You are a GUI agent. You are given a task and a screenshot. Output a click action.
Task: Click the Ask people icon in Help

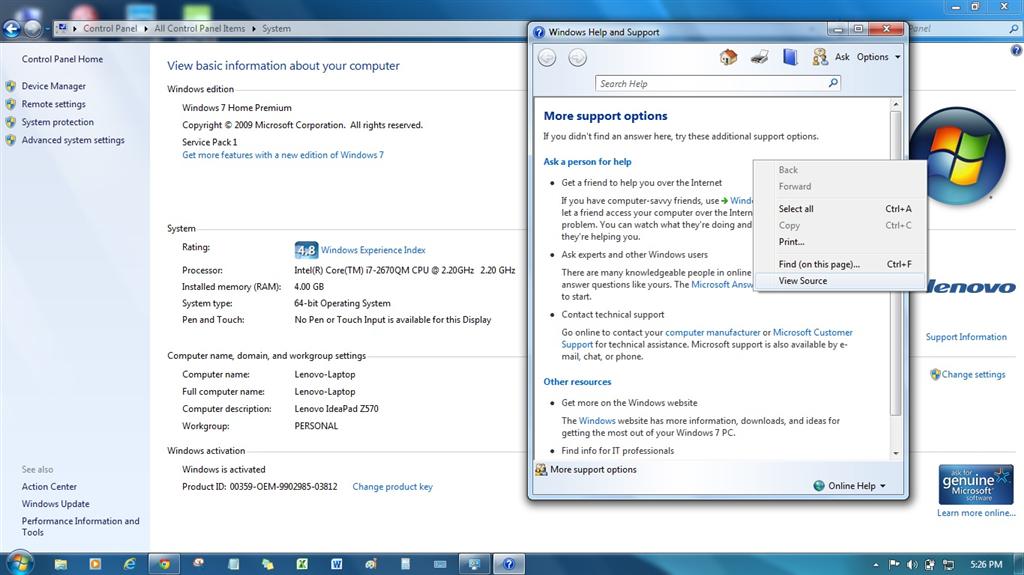[x=820, y=58]
